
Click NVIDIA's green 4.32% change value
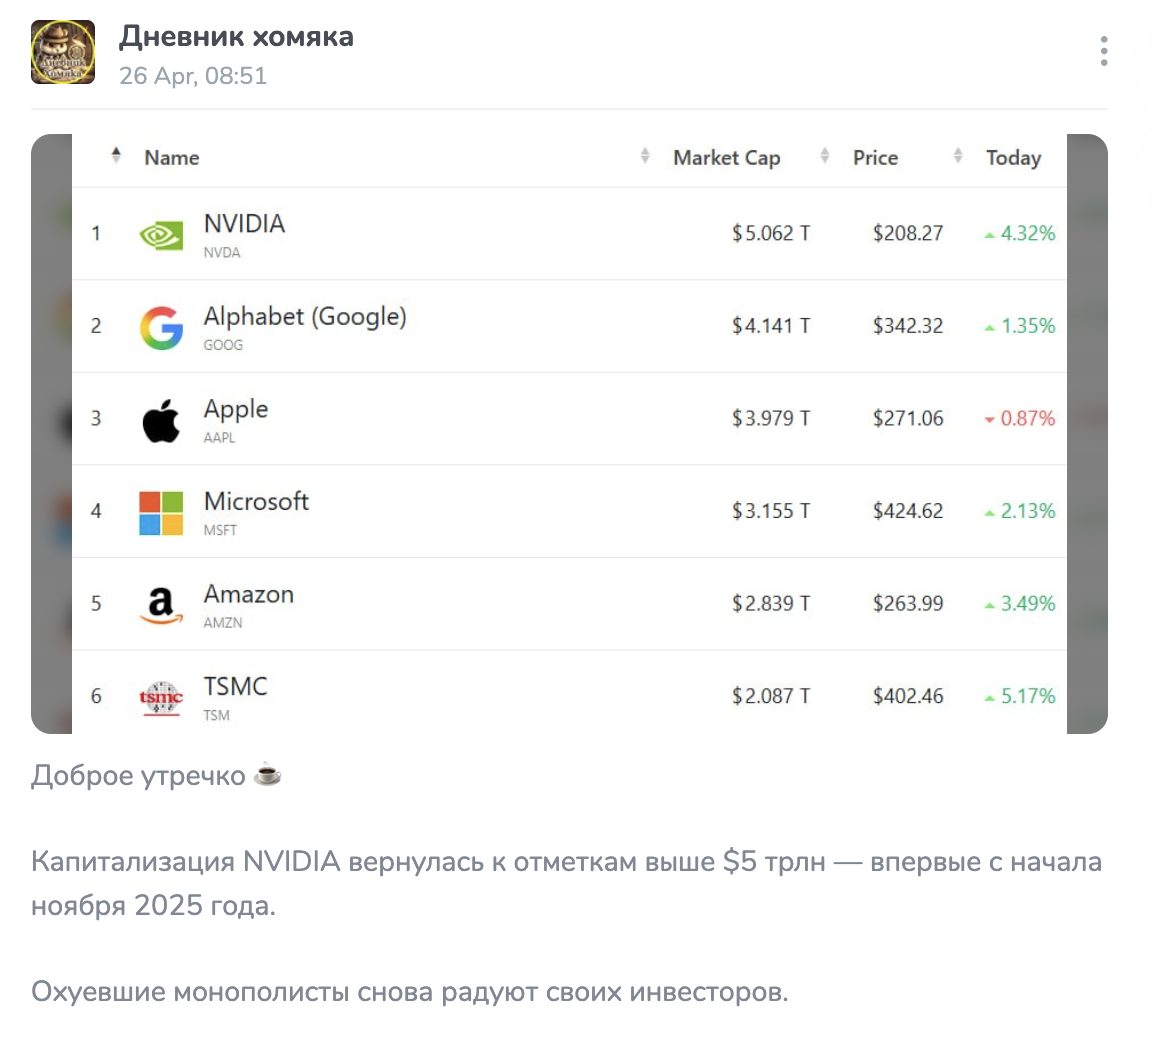(x=1027, y=234)
